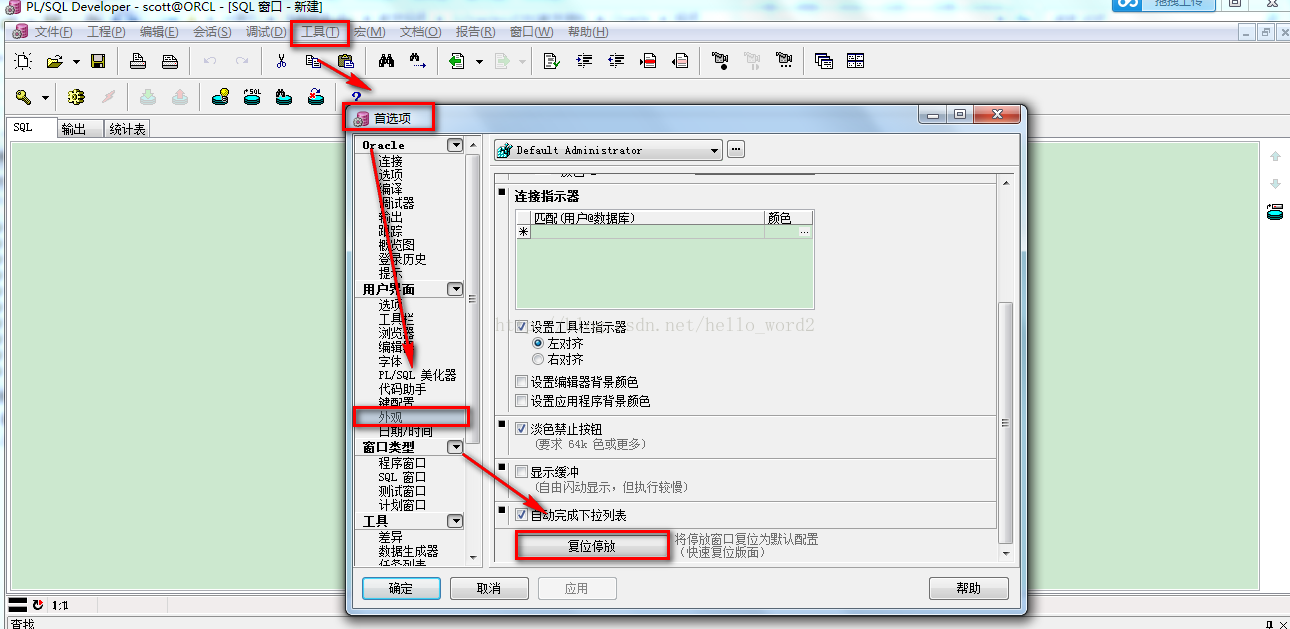1290x629 pixels.
Task: Open the dropdown beside navigate back icon
Action: click(479, 61)
